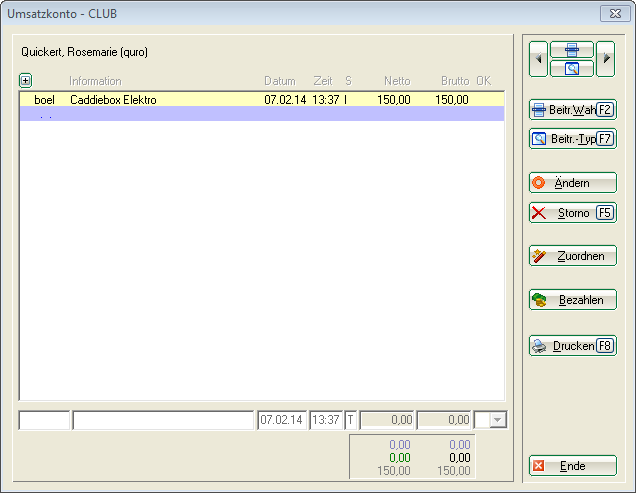The width and height of the screenshot is (636, 493).
Task: Click the boel code cell
Action: click(x=44, y=100)
